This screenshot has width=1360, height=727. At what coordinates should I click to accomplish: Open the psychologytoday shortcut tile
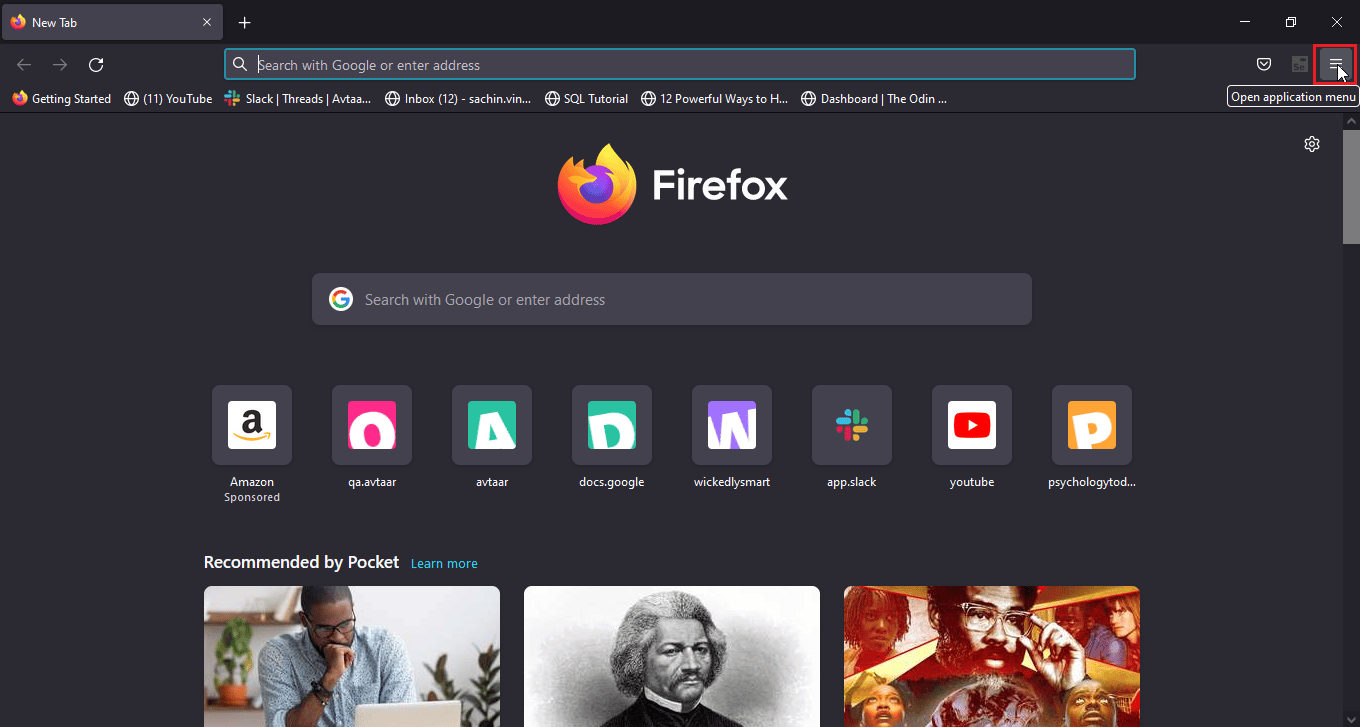coord(1092,425)
